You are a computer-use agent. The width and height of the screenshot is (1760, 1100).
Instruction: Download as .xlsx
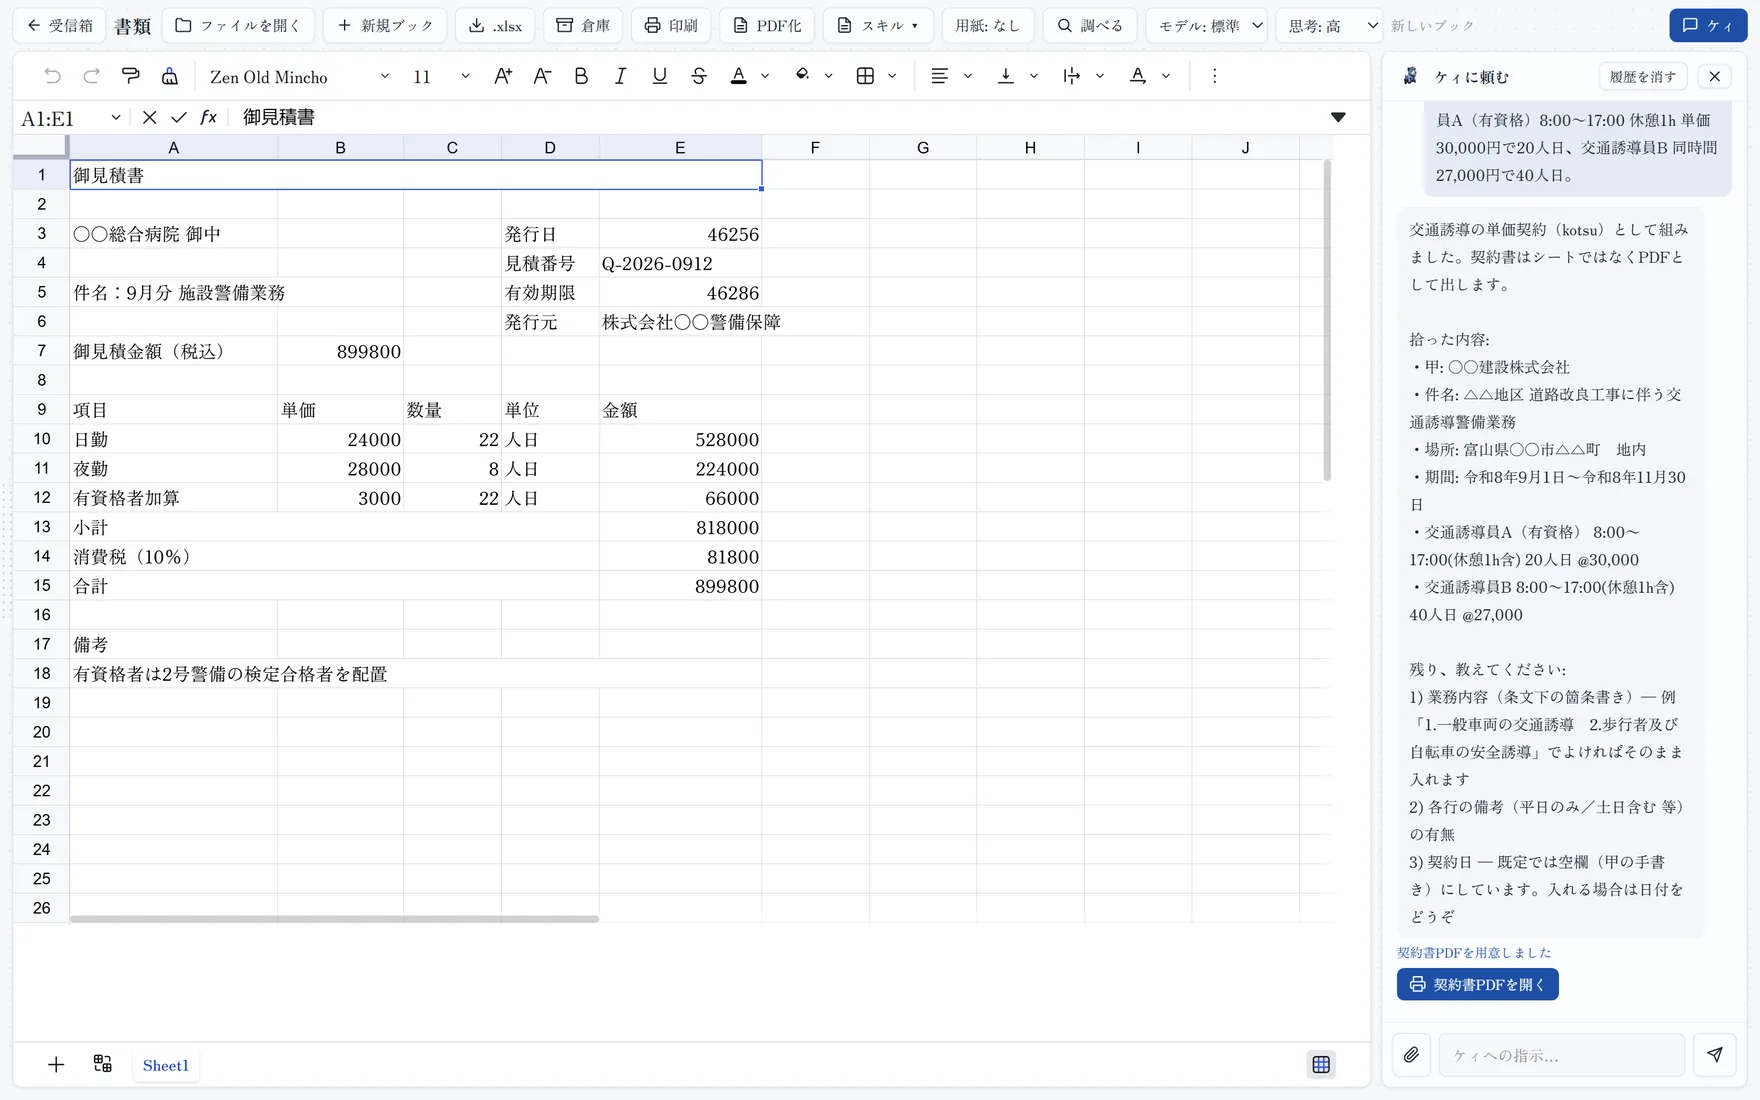coord(495,26)
